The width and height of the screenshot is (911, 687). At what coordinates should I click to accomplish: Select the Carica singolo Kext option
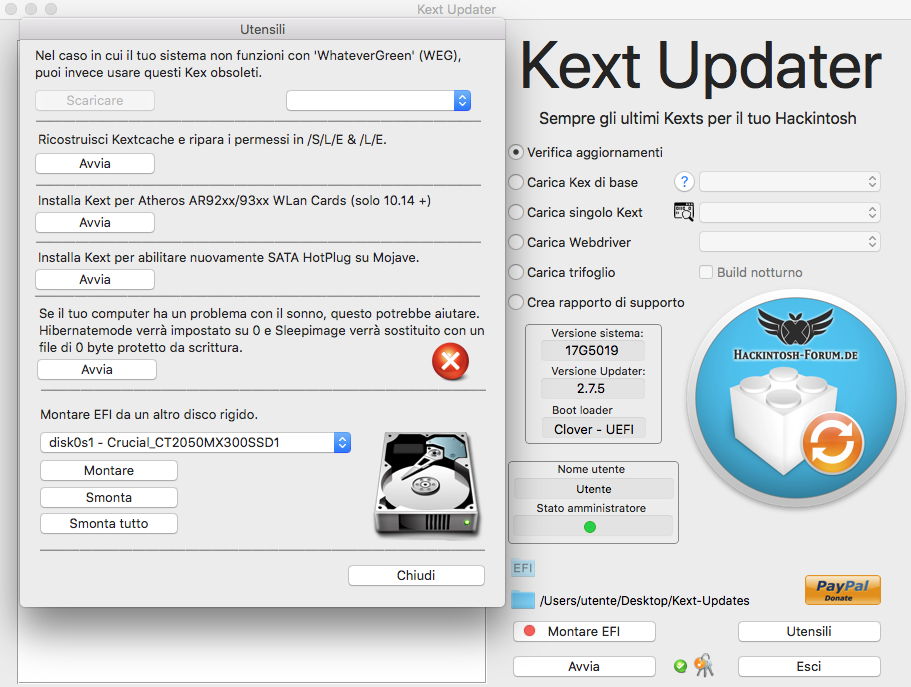[515, 212]
